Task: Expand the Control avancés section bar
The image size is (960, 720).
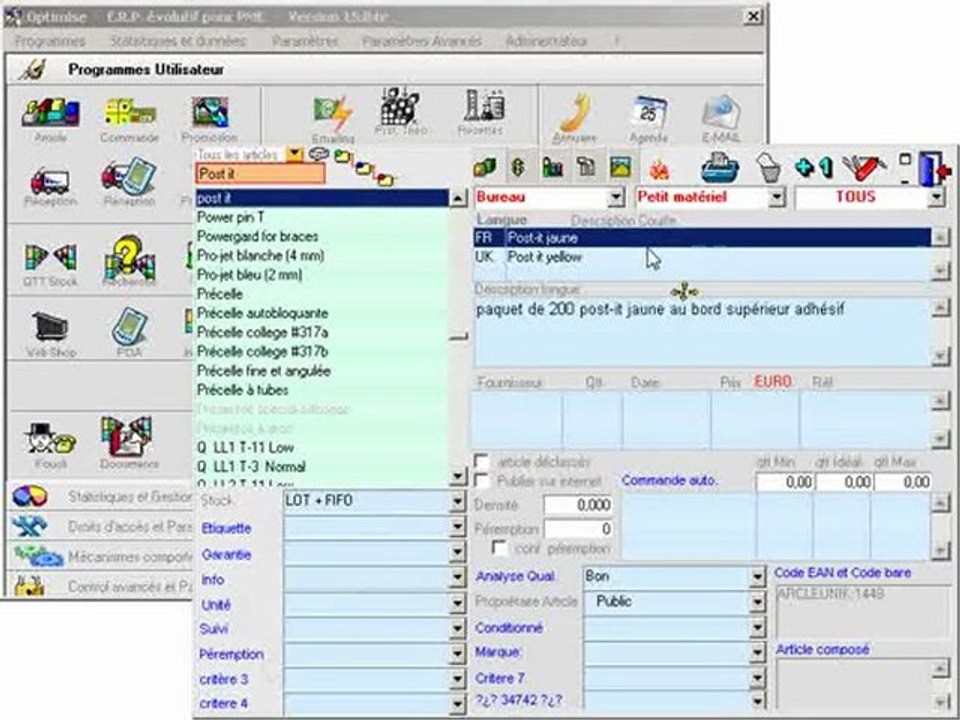Action: [x=101, y=586]
